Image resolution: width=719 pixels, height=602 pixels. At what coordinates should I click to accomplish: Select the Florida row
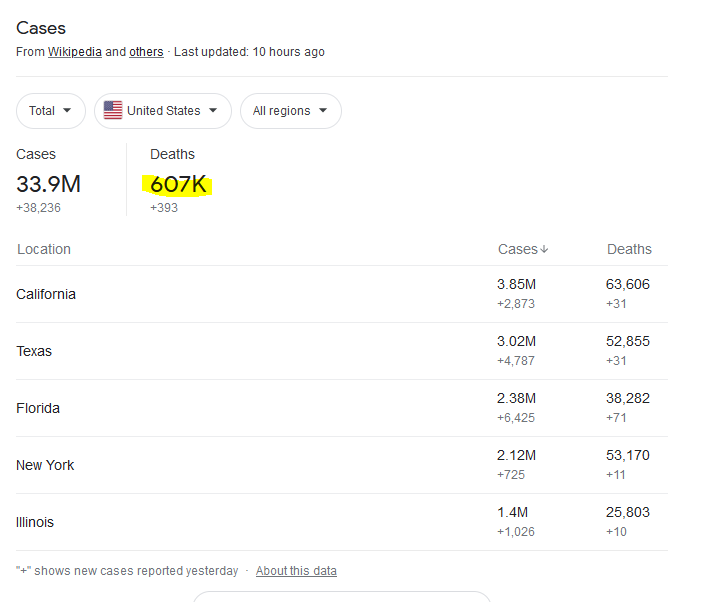coord(342,408)
